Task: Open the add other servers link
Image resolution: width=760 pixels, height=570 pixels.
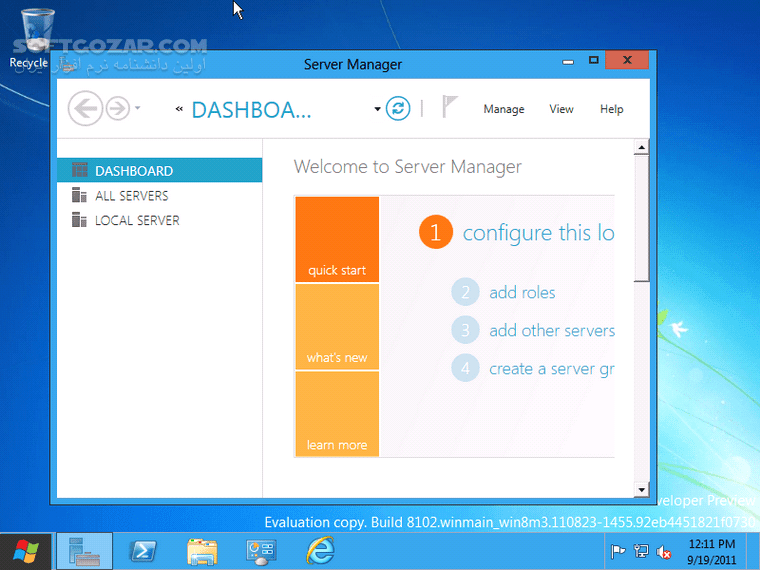Action: click(552, 331)
